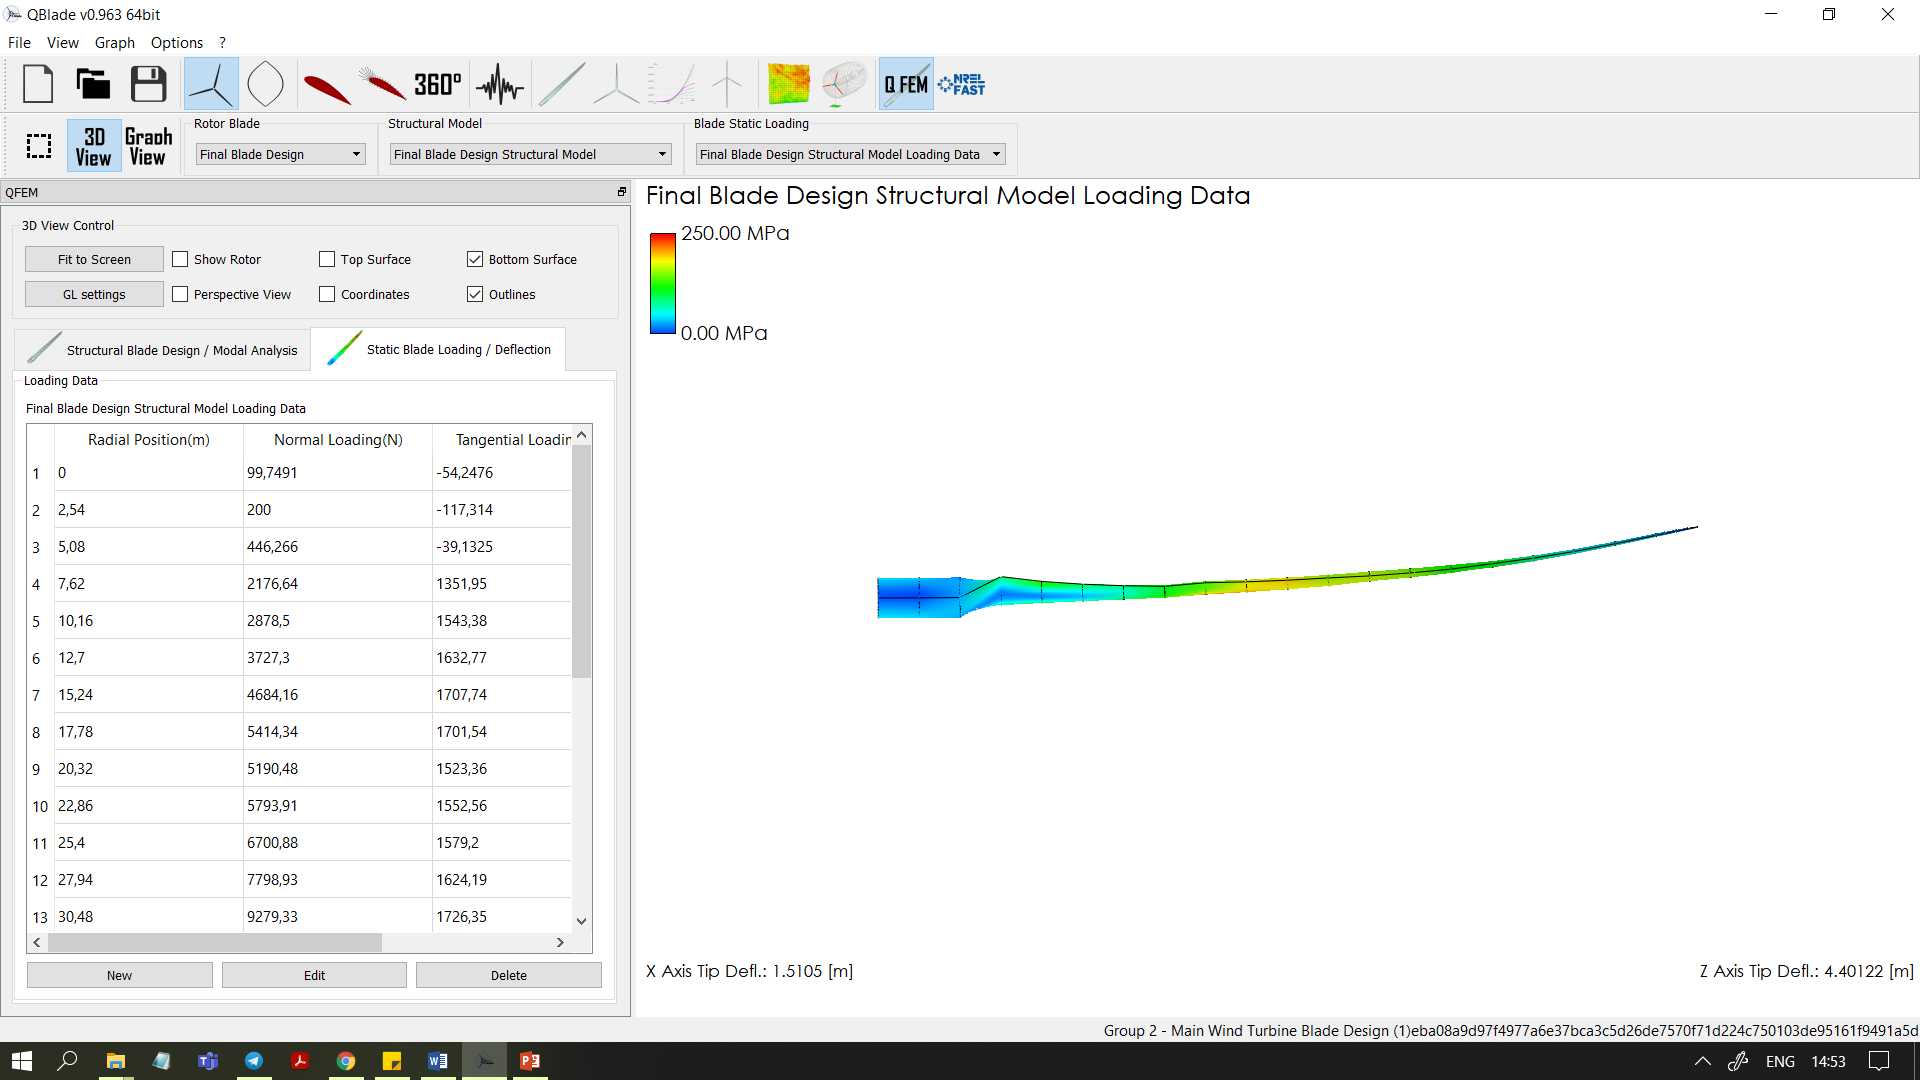Open the multi-curve graph simulation icon
The height and width of the screenshot is (1080, 1920).
coord(672,85)
